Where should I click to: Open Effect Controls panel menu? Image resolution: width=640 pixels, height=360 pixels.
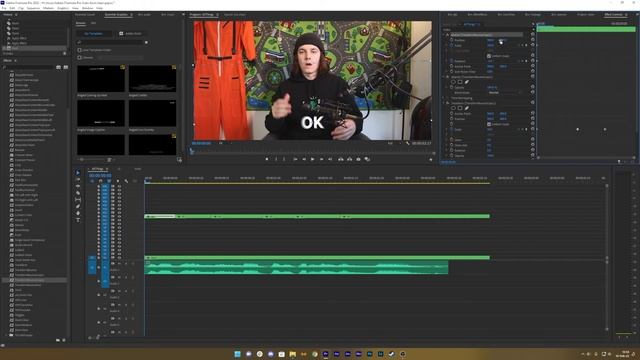[627, 15]
